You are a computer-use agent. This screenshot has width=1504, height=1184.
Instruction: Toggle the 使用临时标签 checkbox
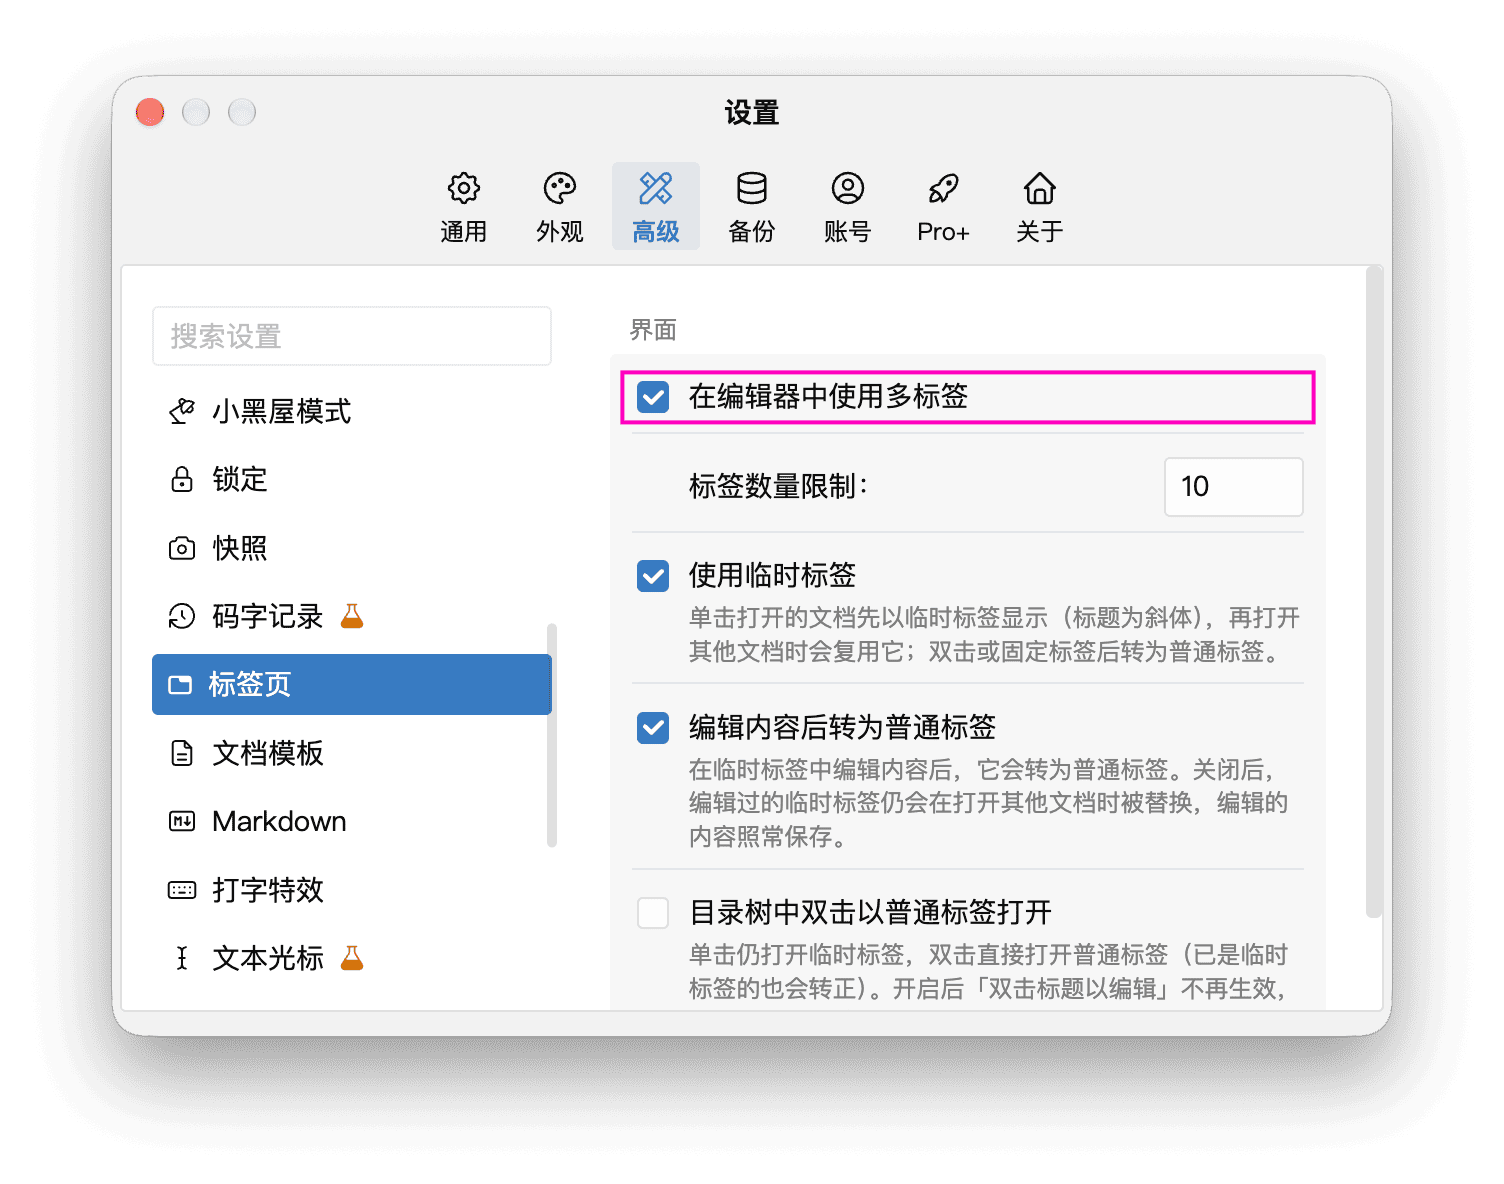coord(653,576)
